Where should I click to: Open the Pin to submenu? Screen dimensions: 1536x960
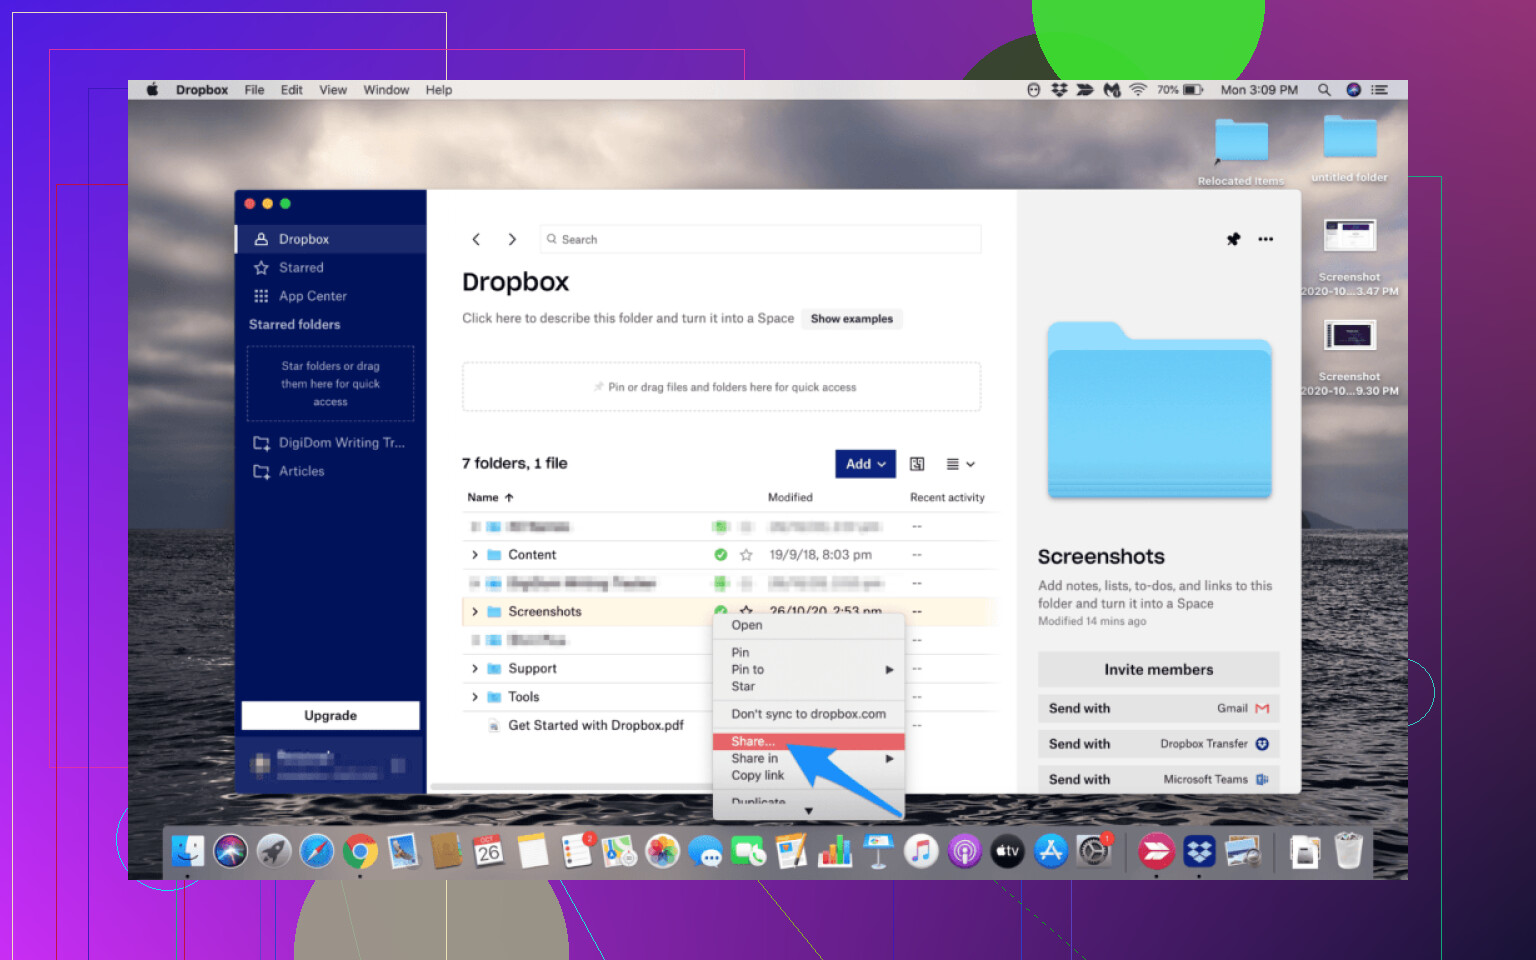808,670
